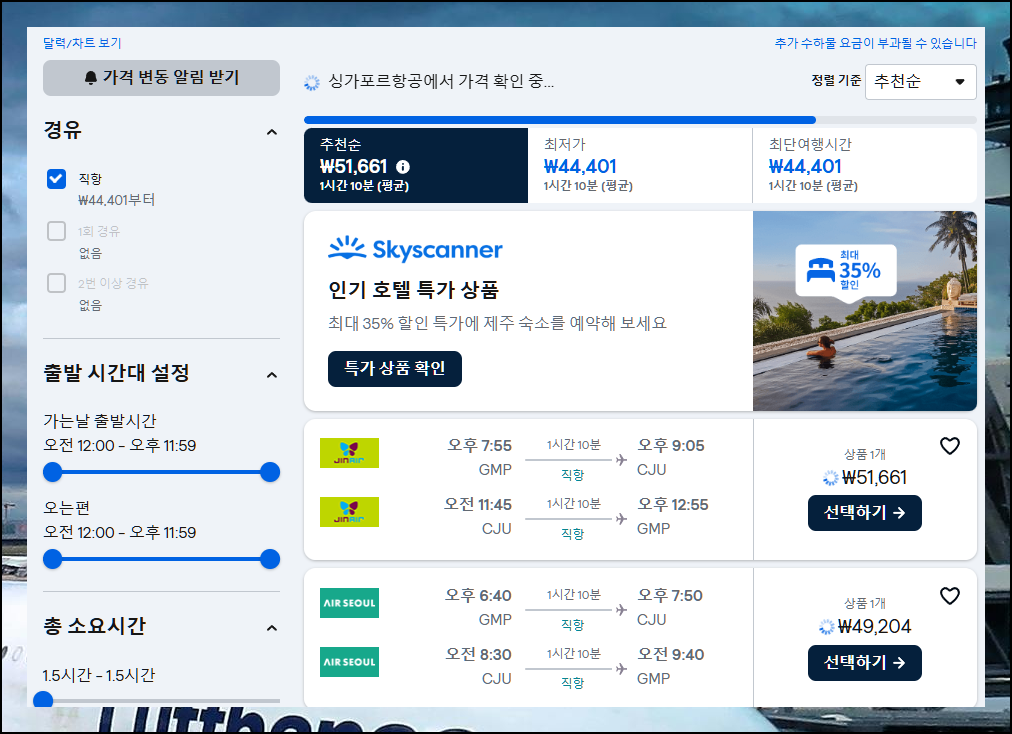Image resolution: width=1012 pixels, height=734 pixels.
Task: Open the 정렬 기준 추천순 dropdown
Action: coord(920,82)
